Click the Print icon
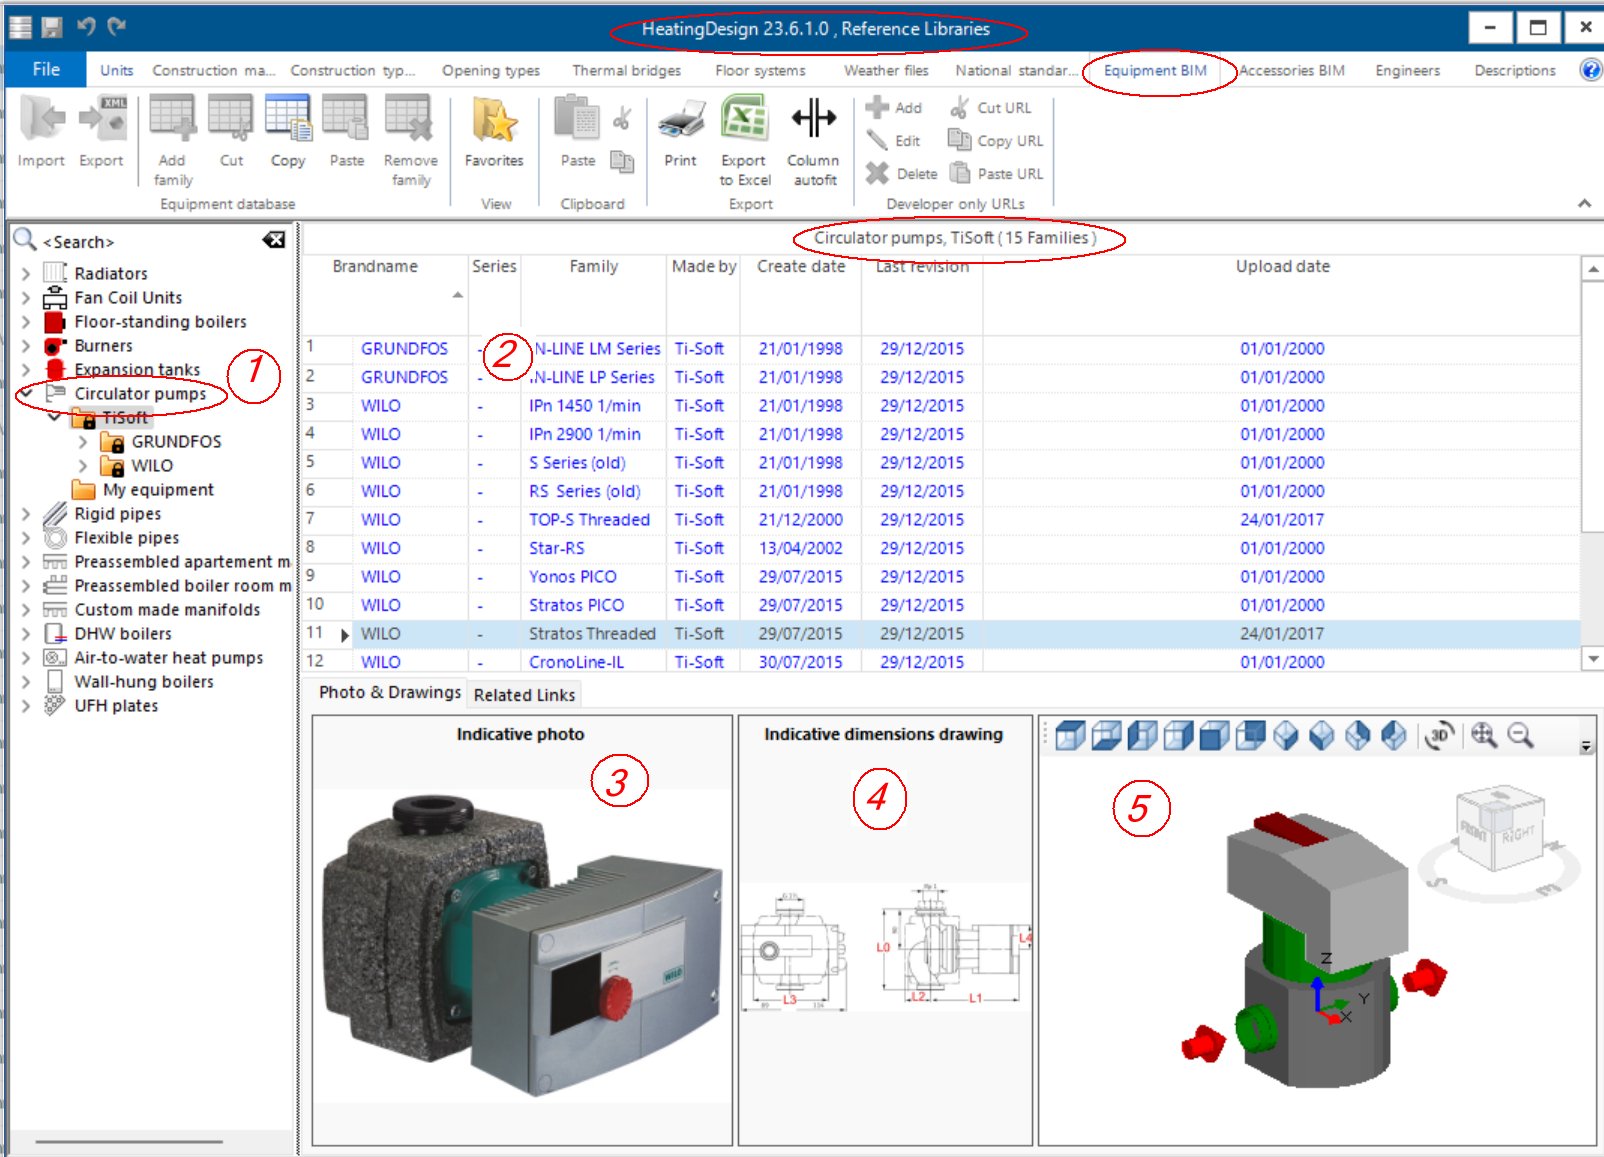 [679, 125]
